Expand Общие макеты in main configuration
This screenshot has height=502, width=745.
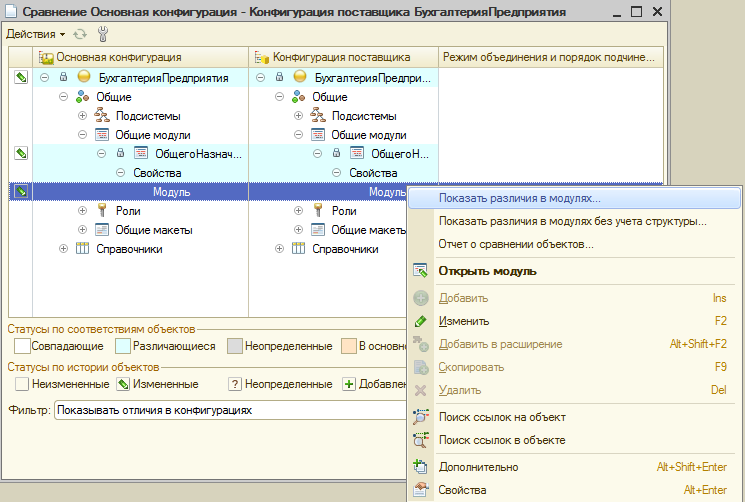tap(82, 230)
